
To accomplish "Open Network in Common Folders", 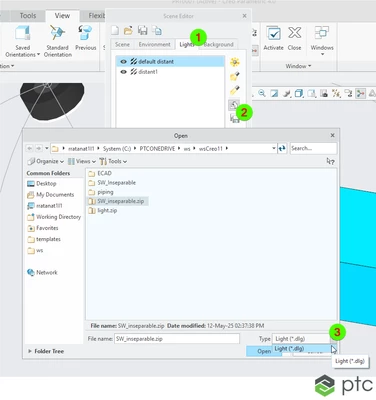I will tap(42, 273).
